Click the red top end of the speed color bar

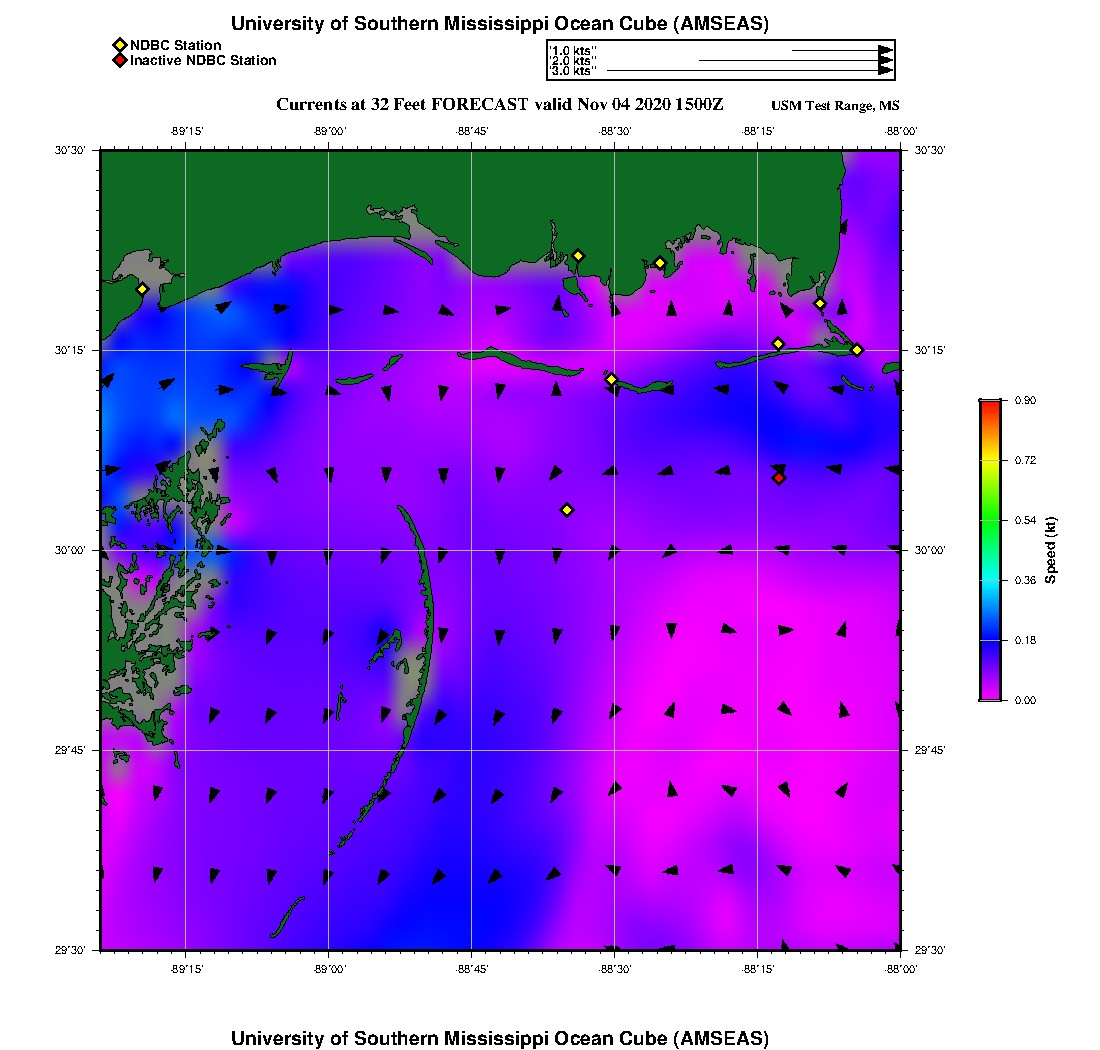pos(989,404)
